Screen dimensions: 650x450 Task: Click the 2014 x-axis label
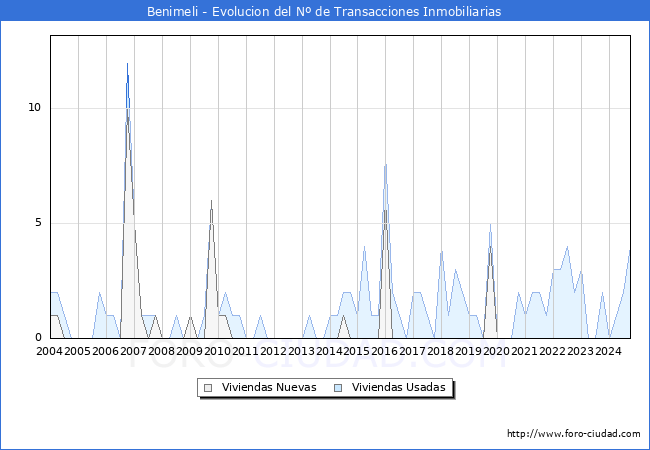coord(329,351)
